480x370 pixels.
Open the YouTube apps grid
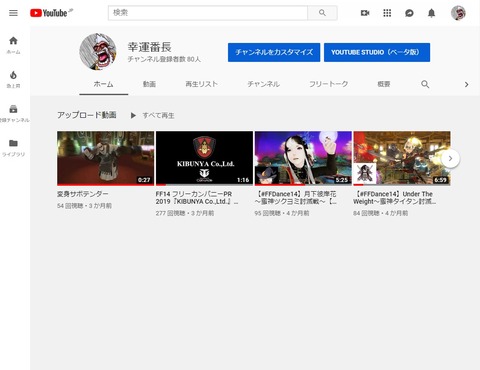387,13
